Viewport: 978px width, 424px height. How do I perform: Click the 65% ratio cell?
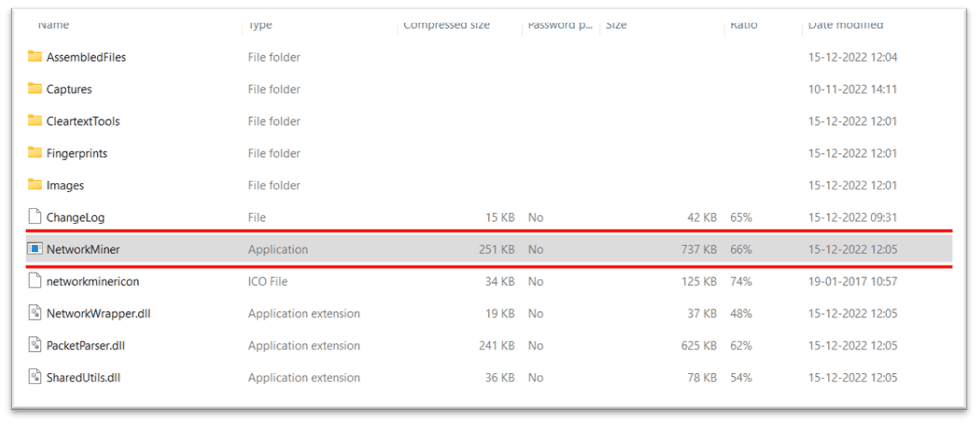pyautogui.click(x=741, y=218)
